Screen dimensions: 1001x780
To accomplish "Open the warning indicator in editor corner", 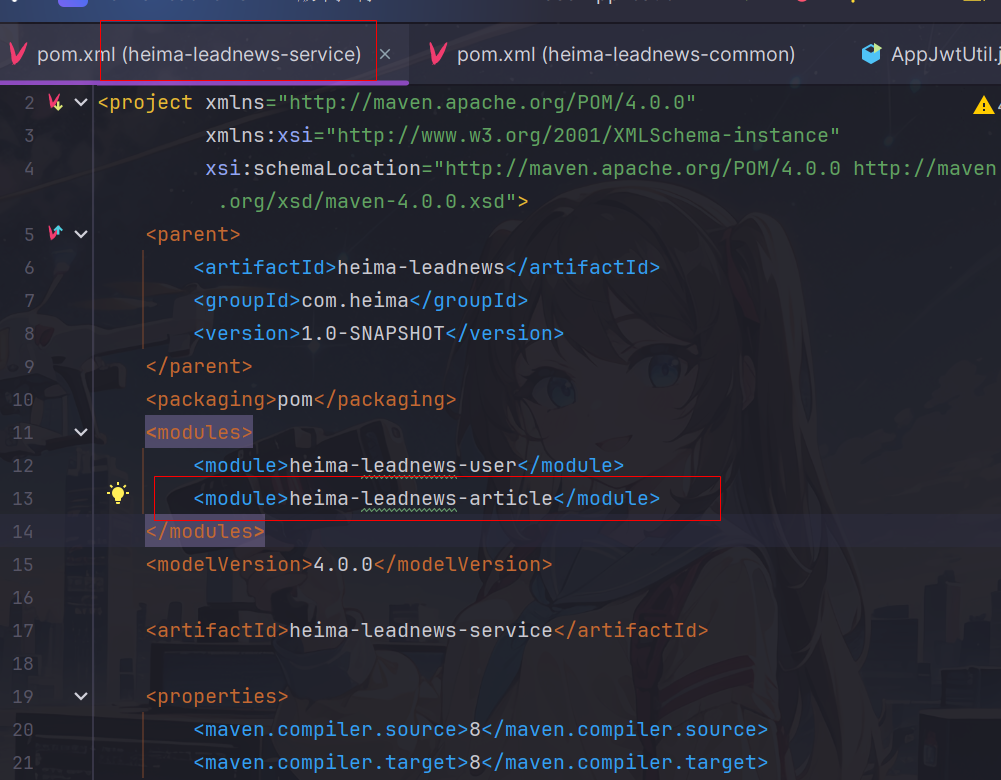I will point(983,105).
